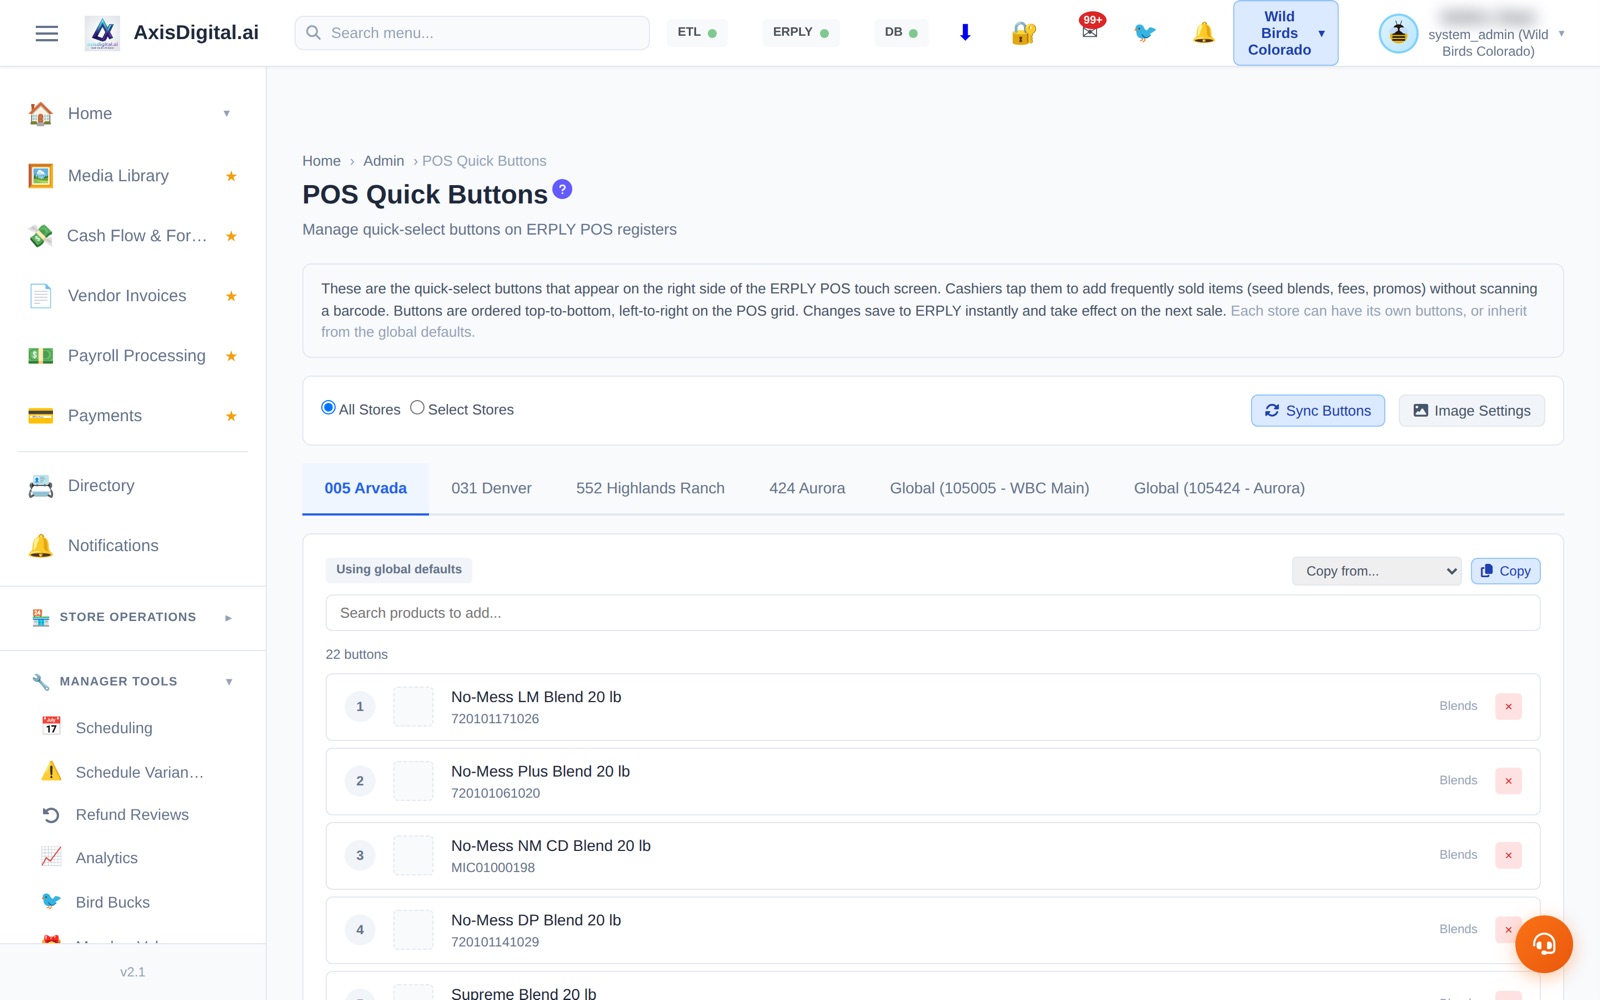This screenshot has height=1000, width=1600.
Task: Open the hamburger menu
Action: pyautogui.click(x=47, y=33)
